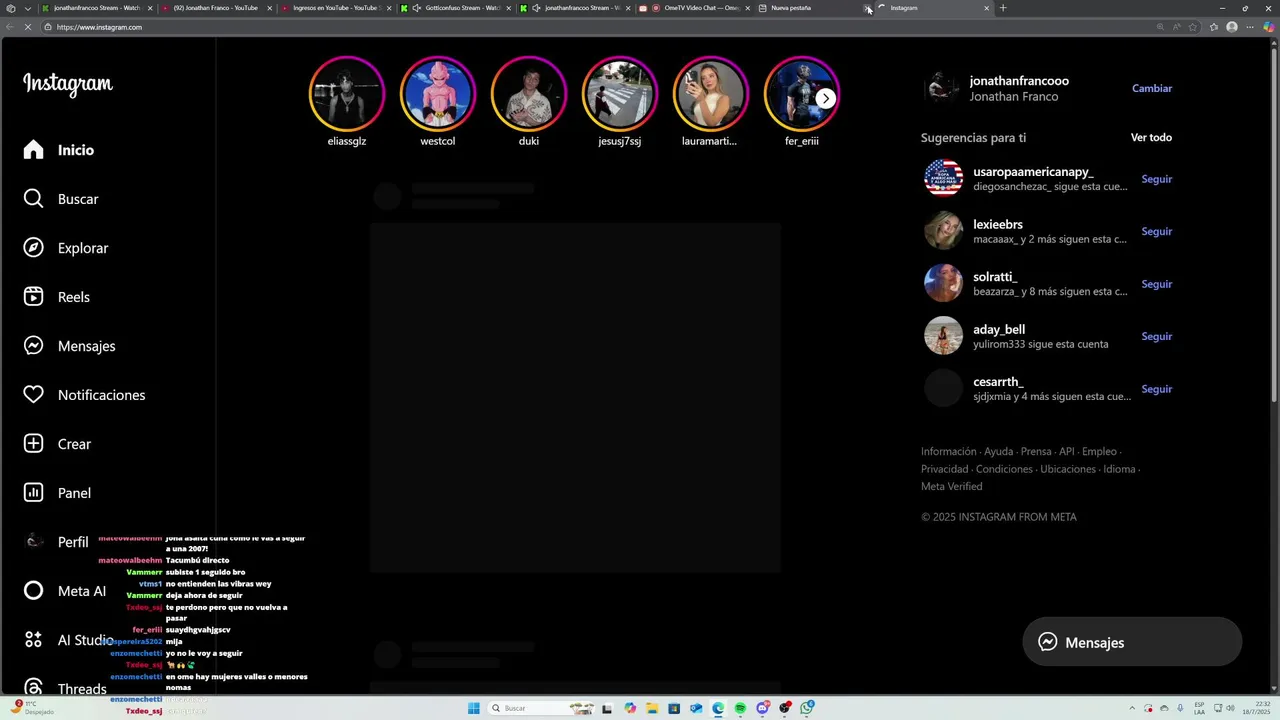
Task: Open File Explorer from taskbar
Action: coord(652,708)
